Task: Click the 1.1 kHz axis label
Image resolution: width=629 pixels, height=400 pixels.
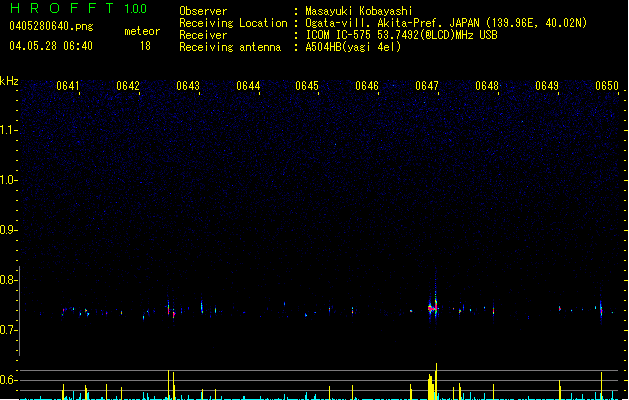Action: [x=8, y=130]
